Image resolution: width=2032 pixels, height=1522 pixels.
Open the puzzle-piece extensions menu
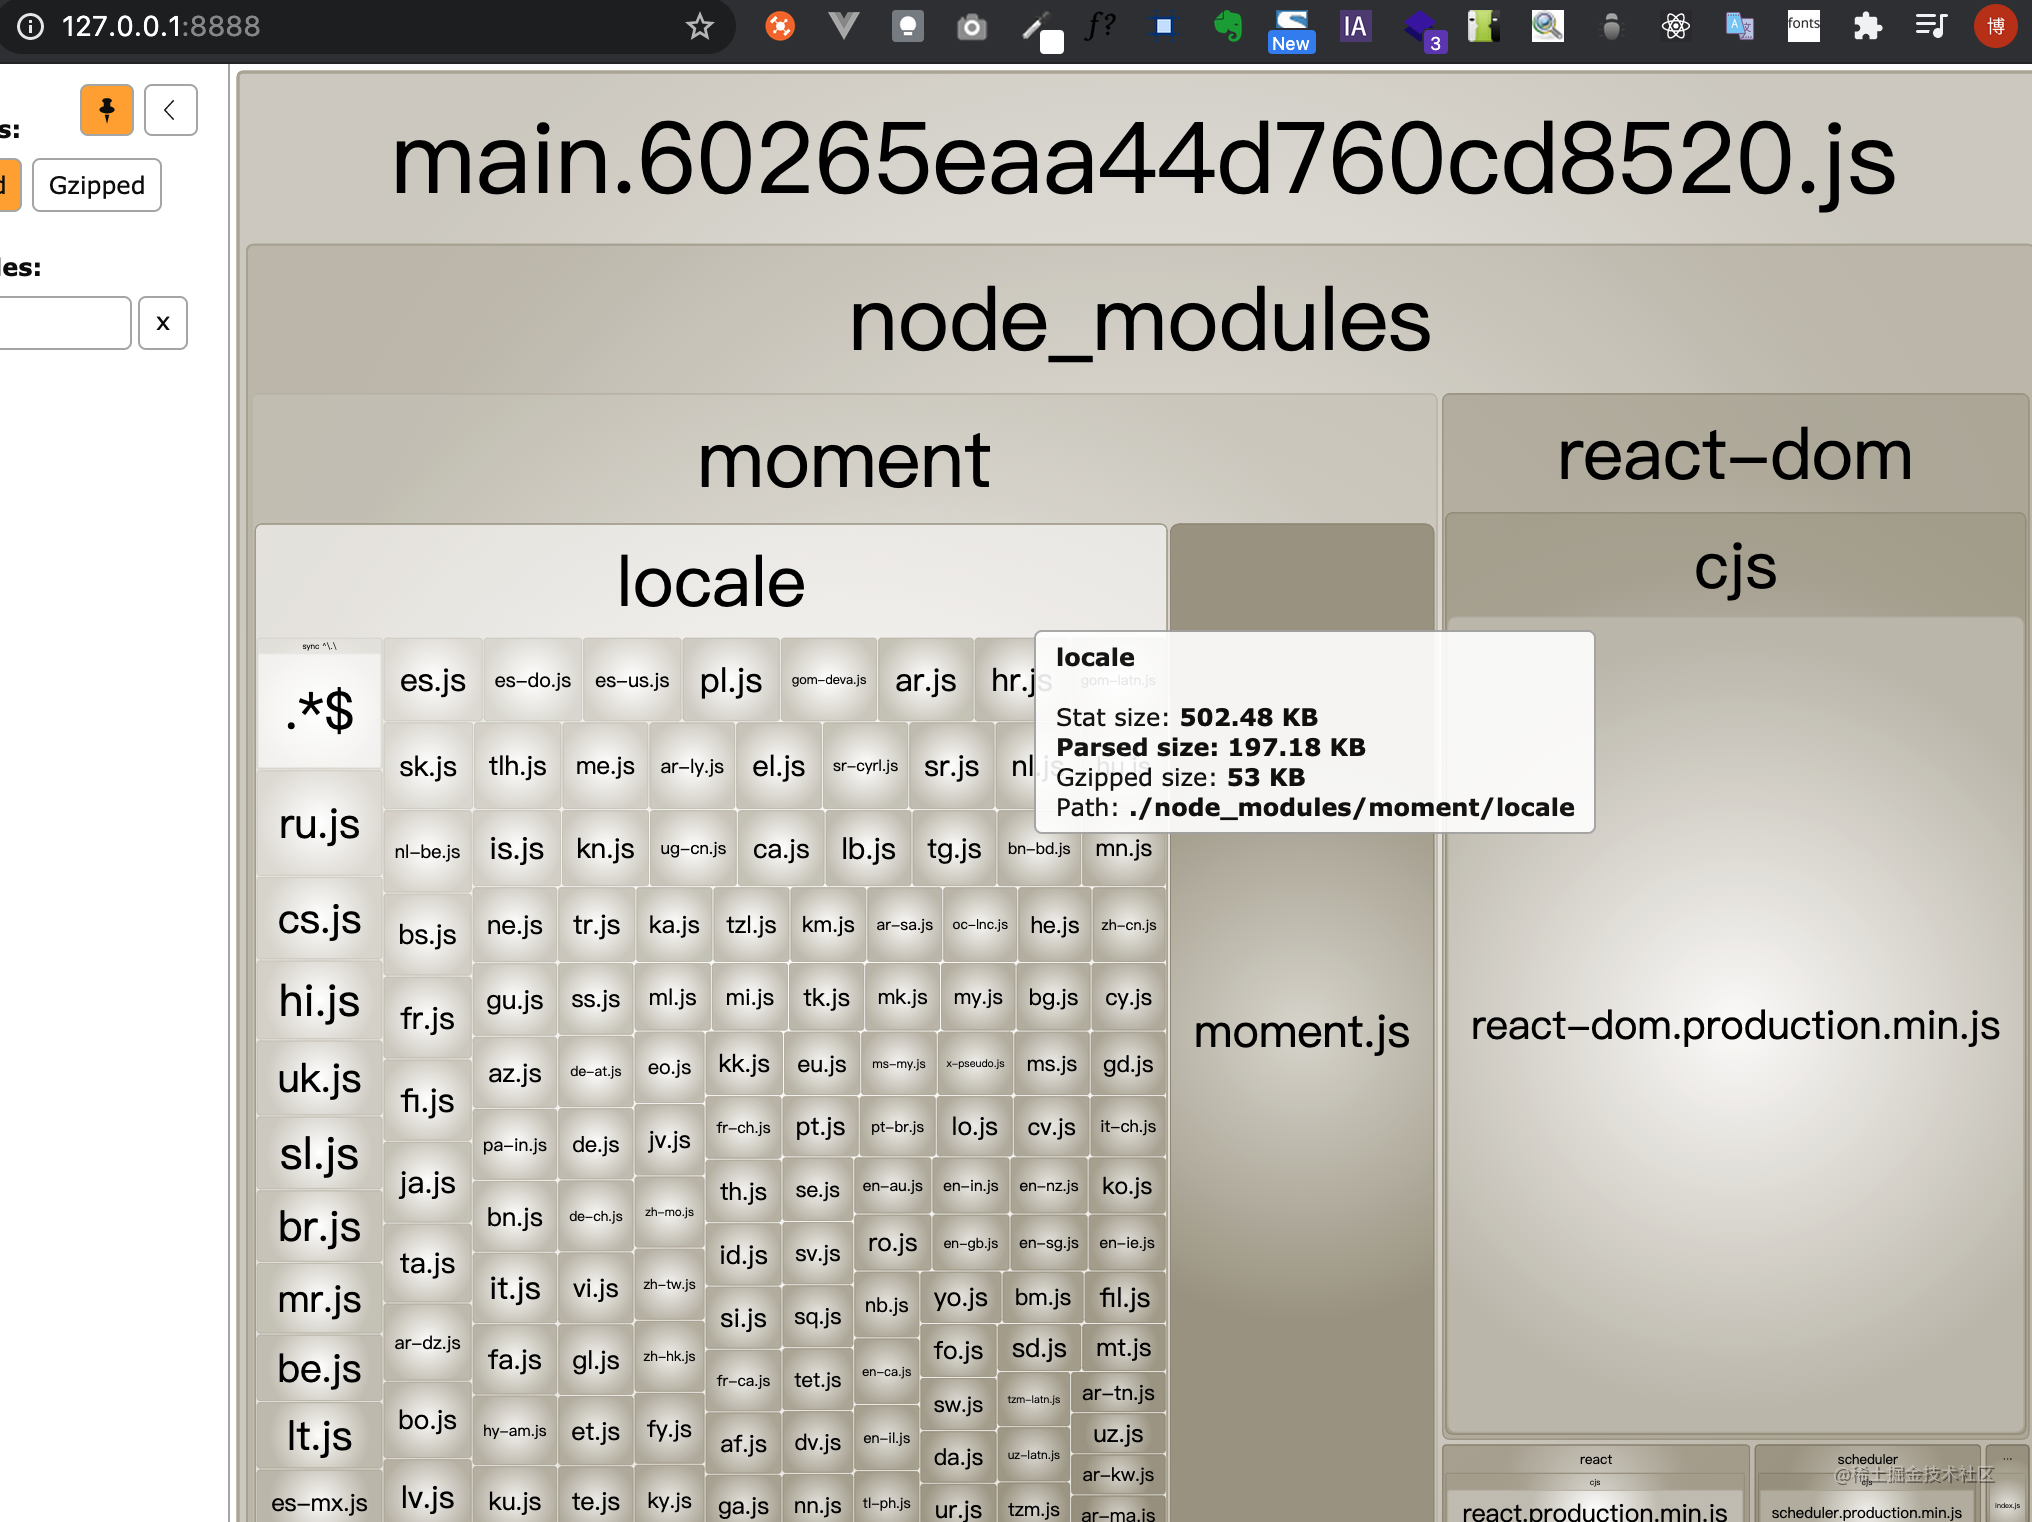[x=1867, y=26]
